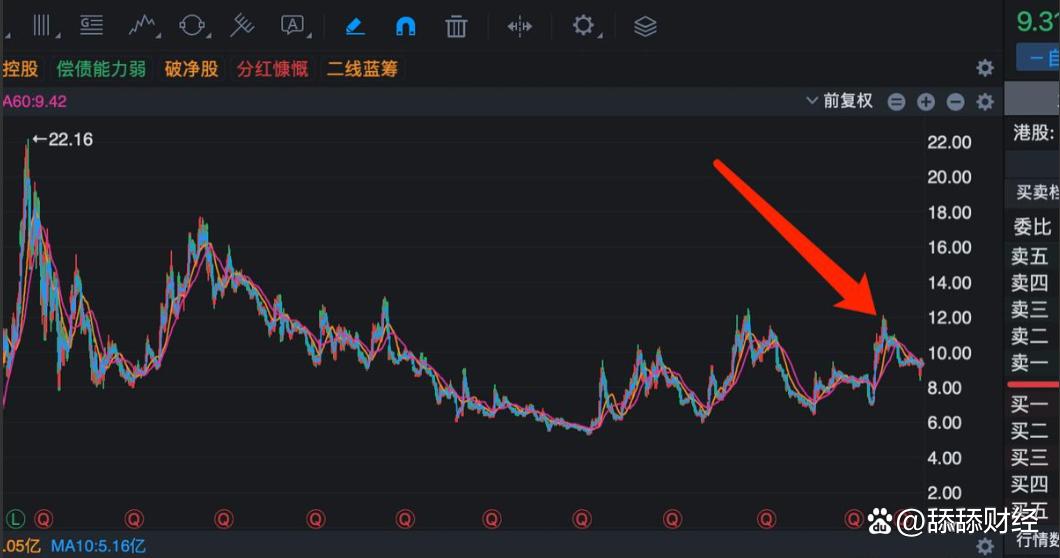Click the Q marker beside the L icon

pyautogui.click(x=44, y=519)
